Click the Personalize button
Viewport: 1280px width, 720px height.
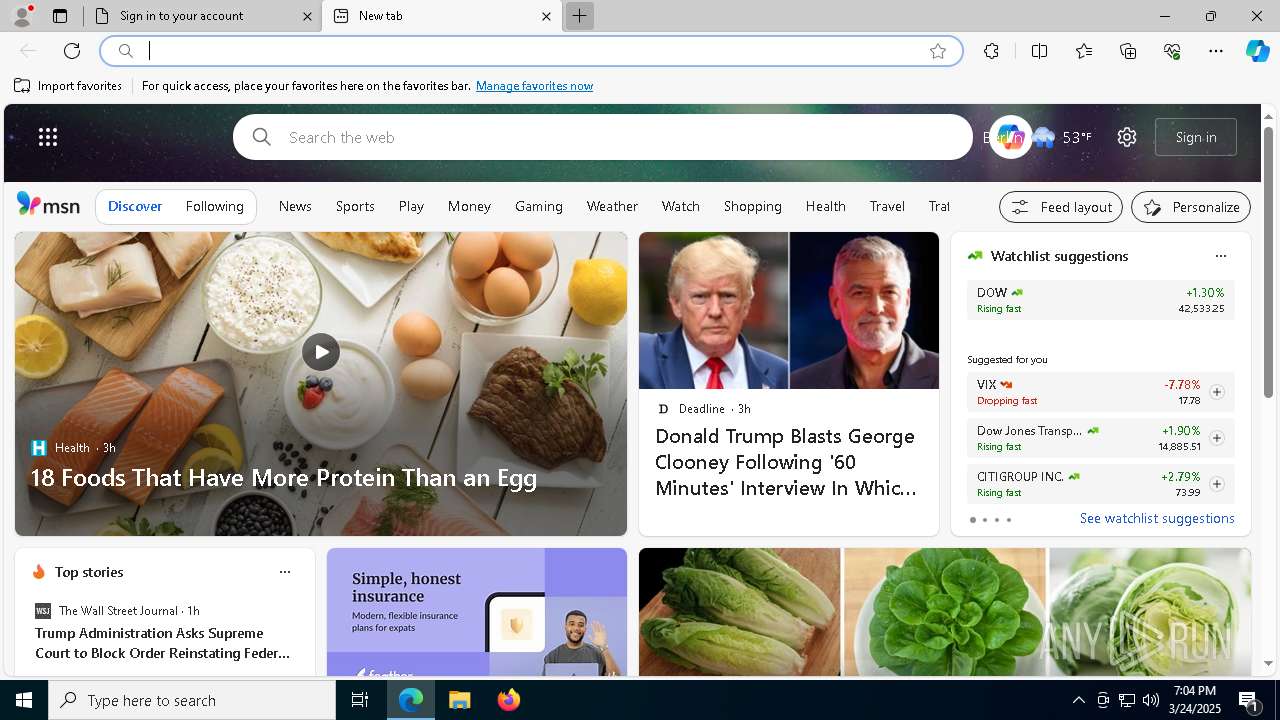click(x=1191, y=207)
